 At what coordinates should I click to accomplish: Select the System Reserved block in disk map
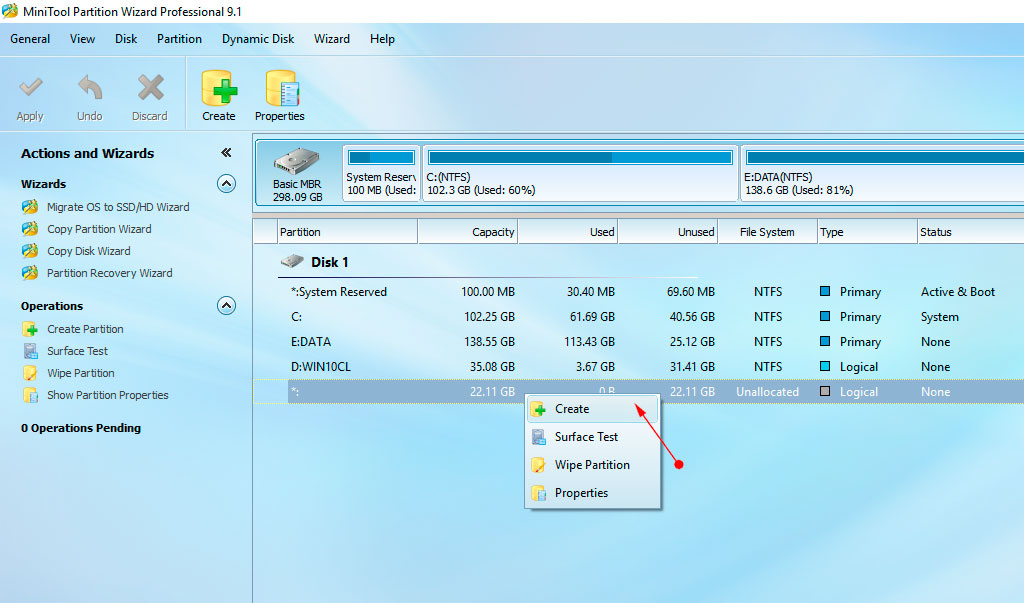[x=381, y=173]
